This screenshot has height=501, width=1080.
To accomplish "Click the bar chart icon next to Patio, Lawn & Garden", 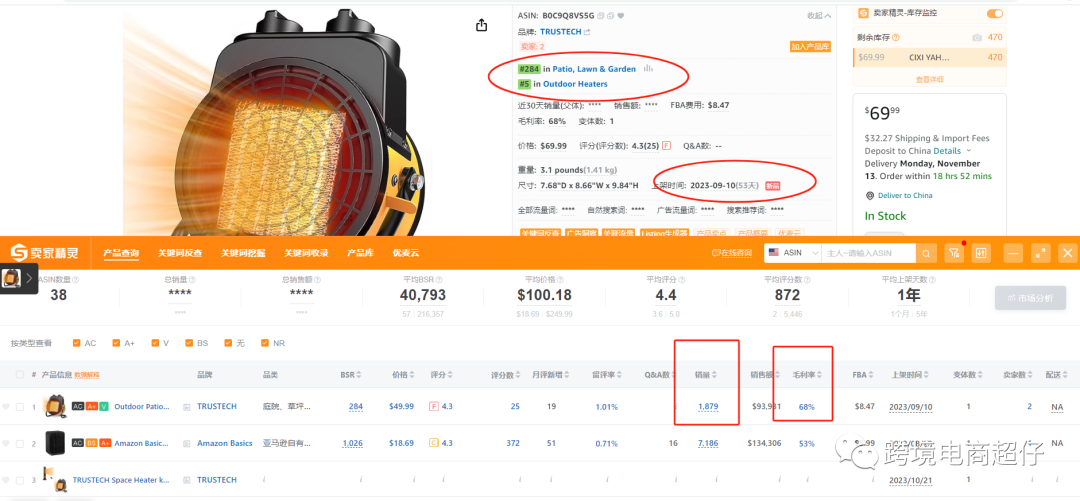I will point(648,68).
